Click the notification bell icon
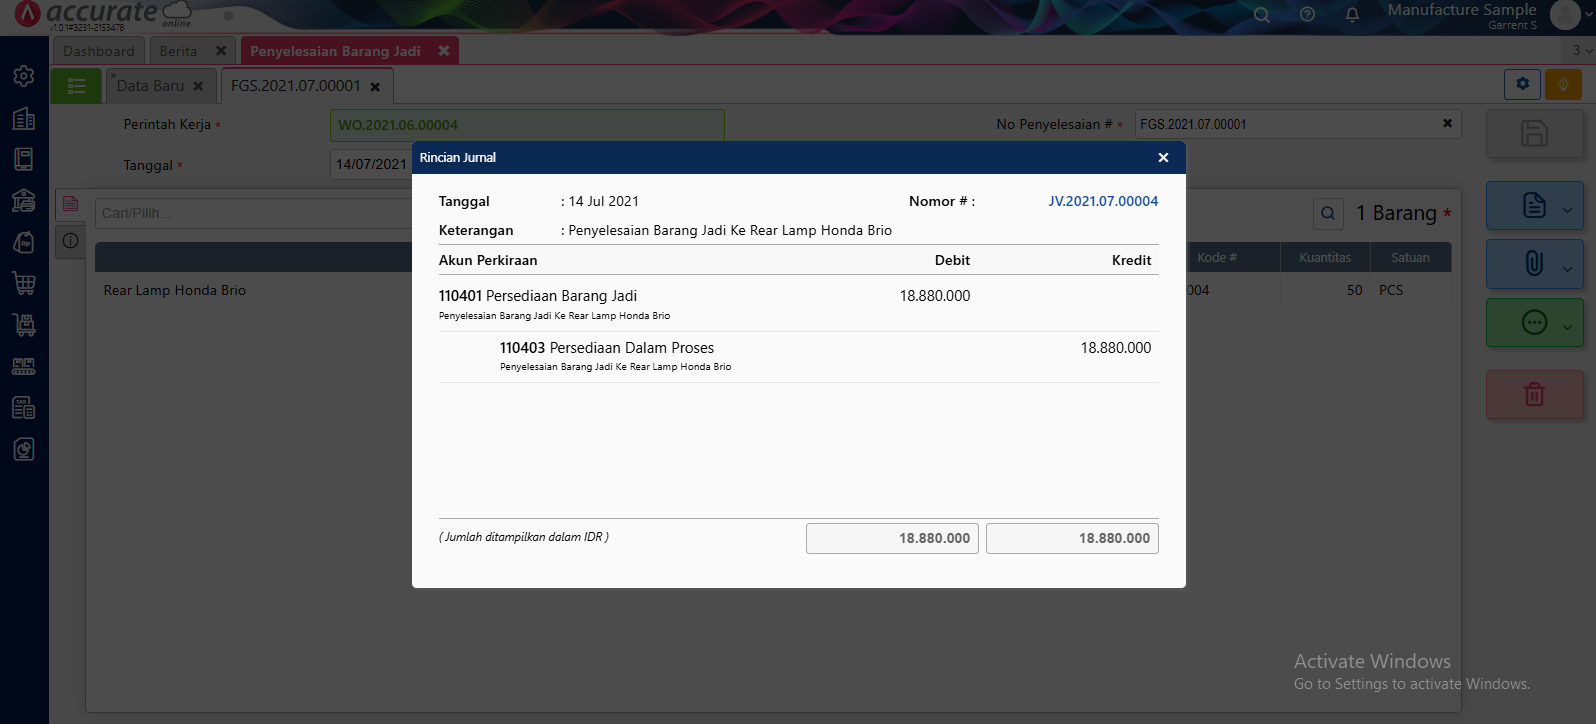1596x724 pixels. pos(1352,15)
